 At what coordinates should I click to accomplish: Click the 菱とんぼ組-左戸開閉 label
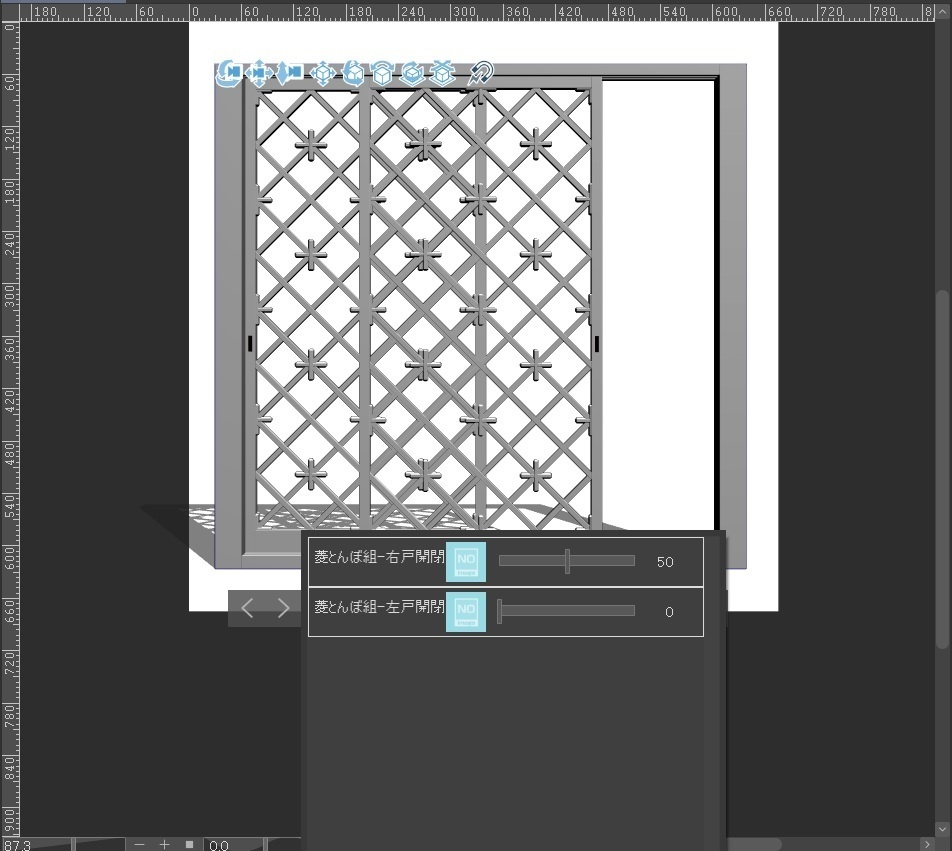379,606
